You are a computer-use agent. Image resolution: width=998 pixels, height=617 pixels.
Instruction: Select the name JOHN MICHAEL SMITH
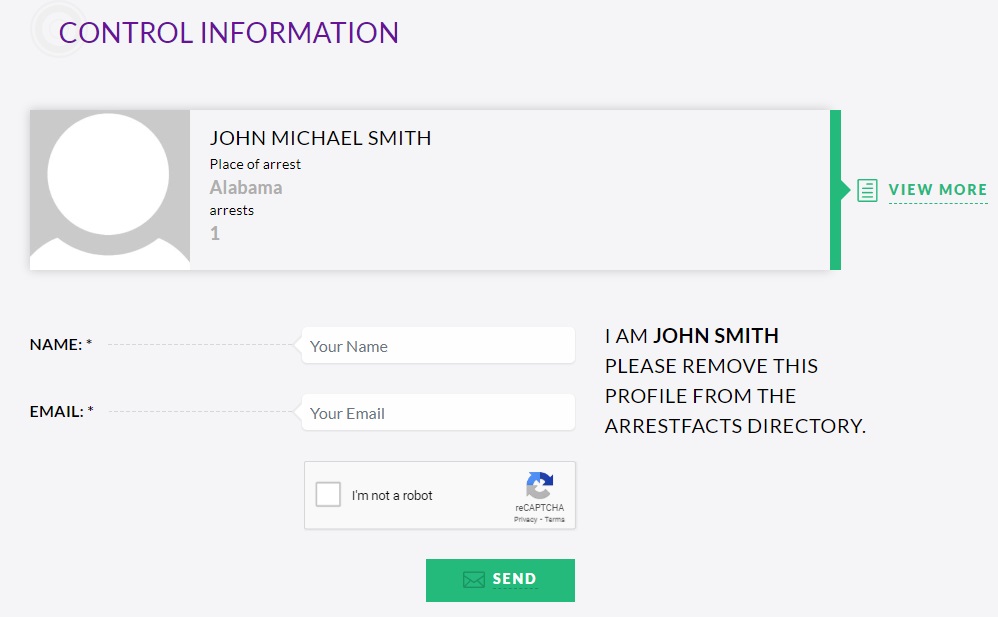(320, 138)
